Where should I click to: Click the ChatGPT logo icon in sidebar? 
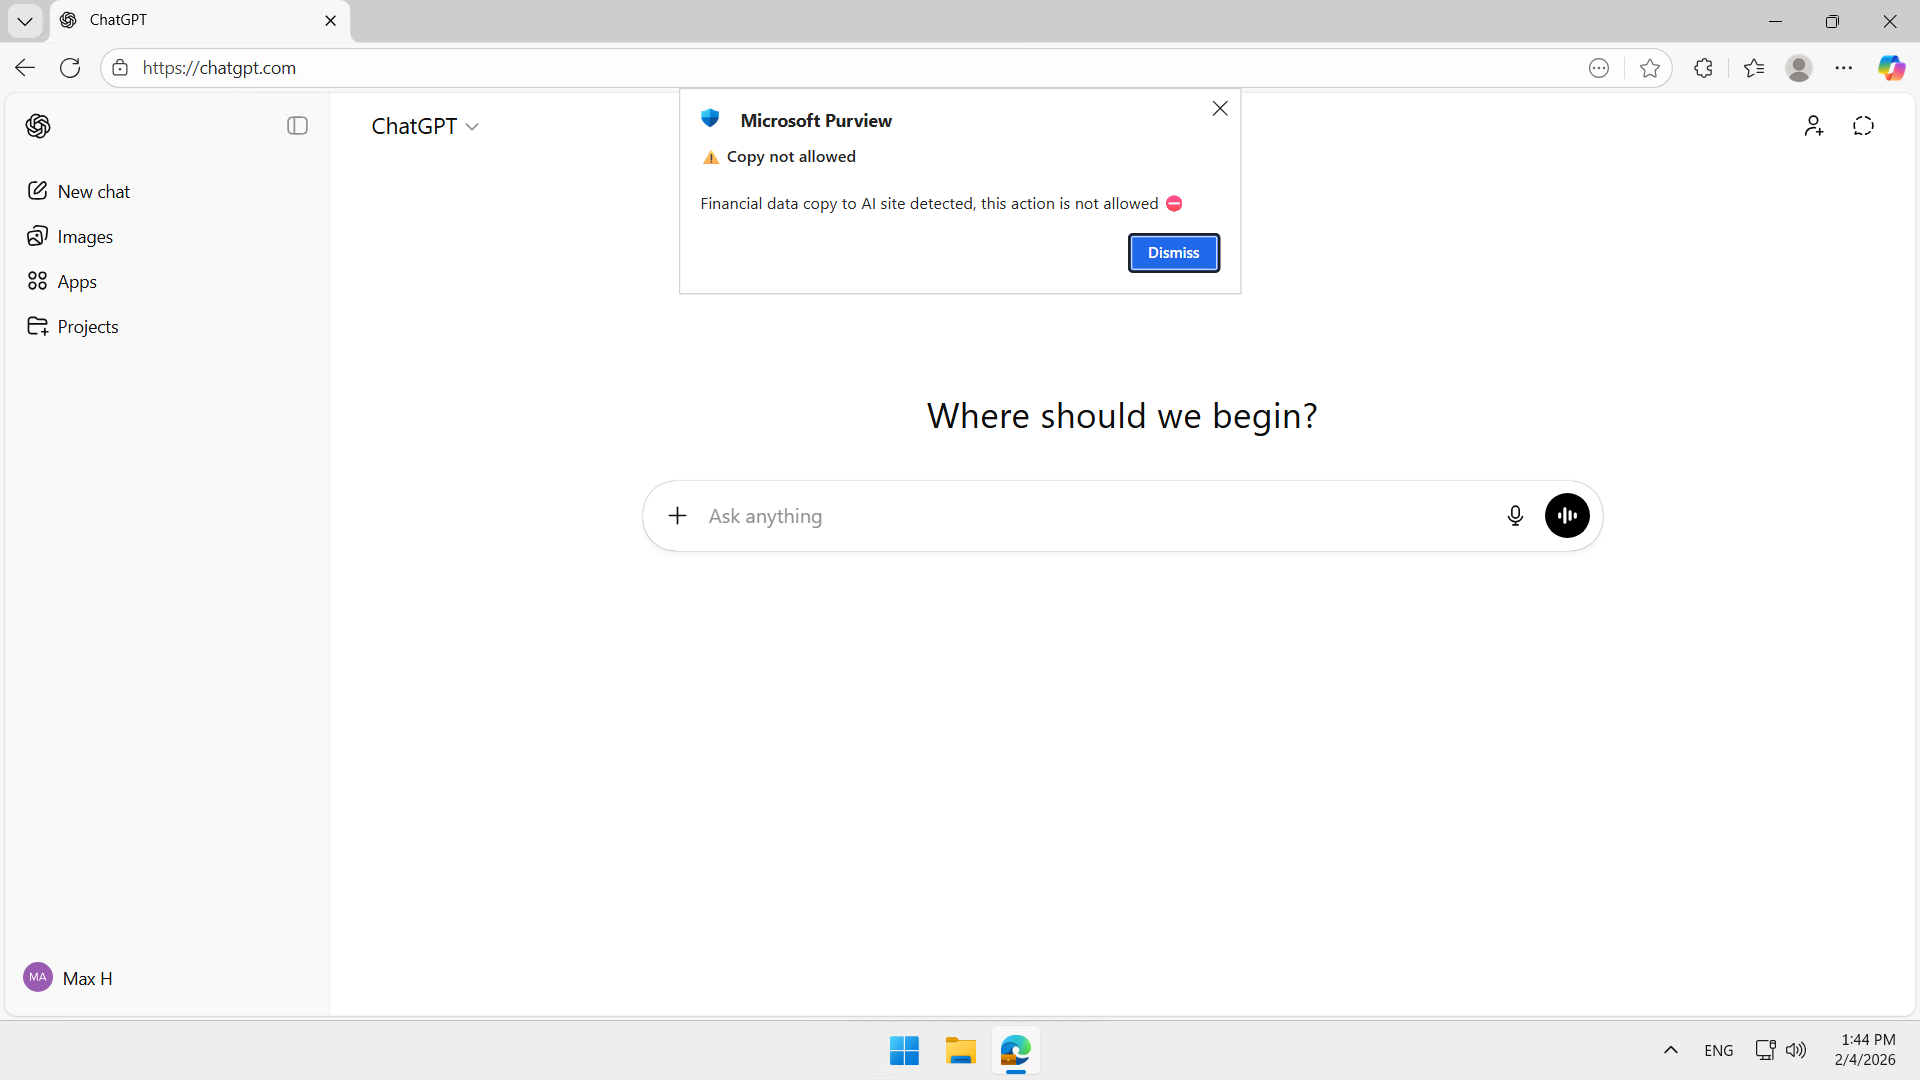click(38, 126)
